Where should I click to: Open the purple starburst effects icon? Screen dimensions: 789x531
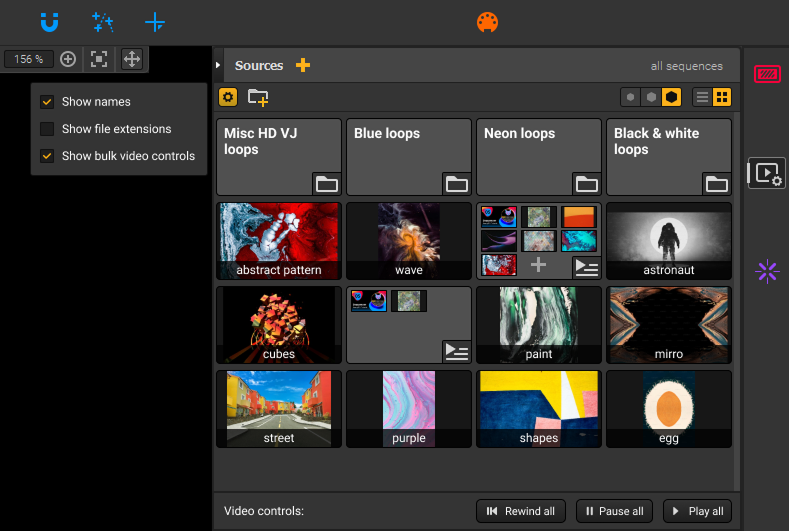tap(767, 271)
